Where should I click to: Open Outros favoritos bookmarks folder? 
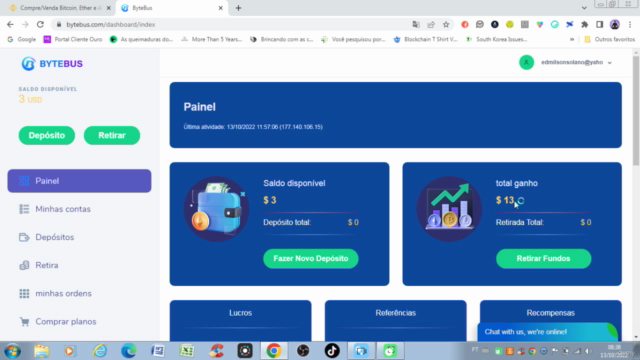610,39
